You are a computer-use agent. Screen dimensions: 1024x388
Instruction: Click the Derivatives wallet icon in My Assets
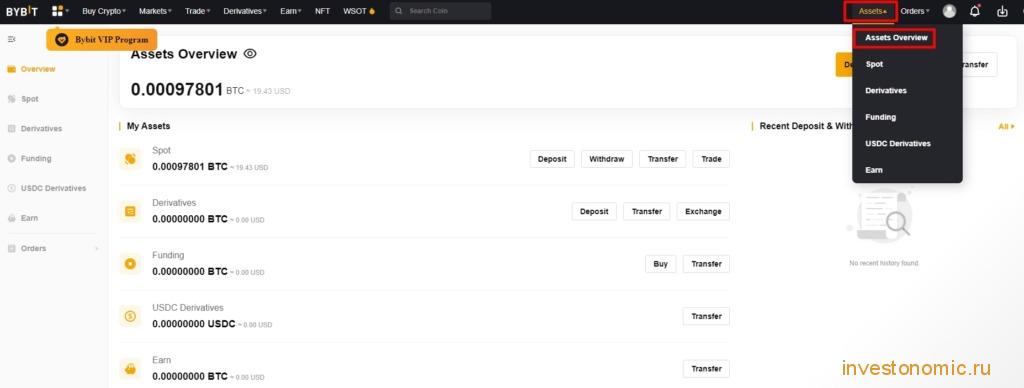click(130, 211)
